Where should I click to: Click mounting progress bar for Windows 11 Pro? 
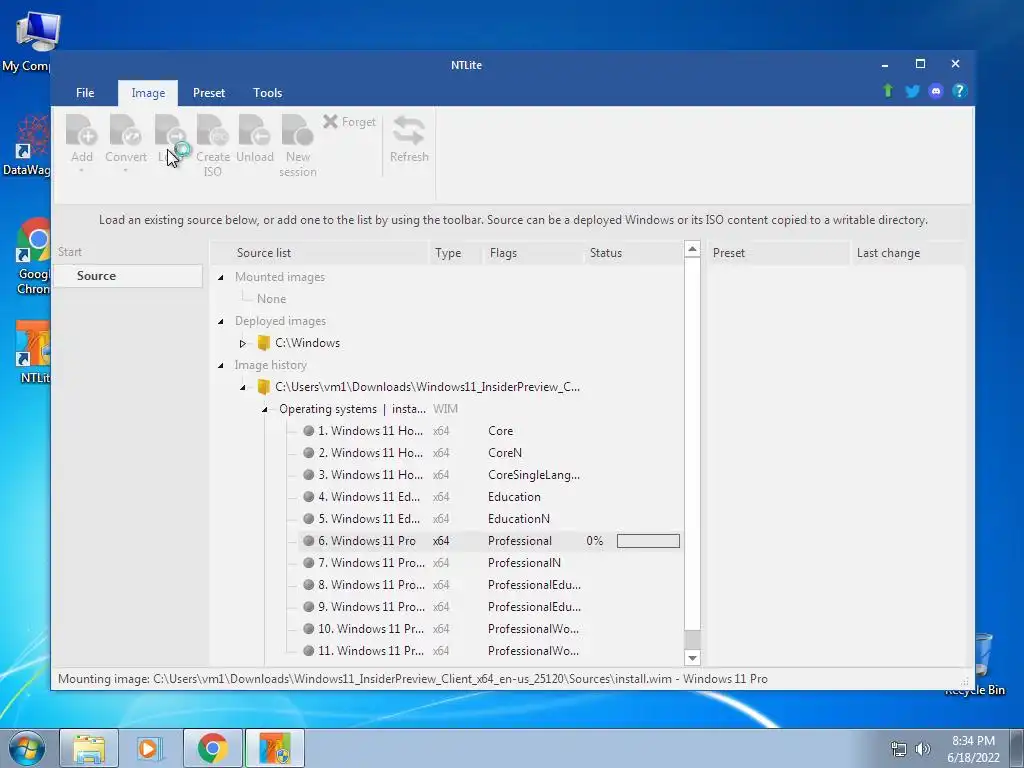[x=648, y=541]
